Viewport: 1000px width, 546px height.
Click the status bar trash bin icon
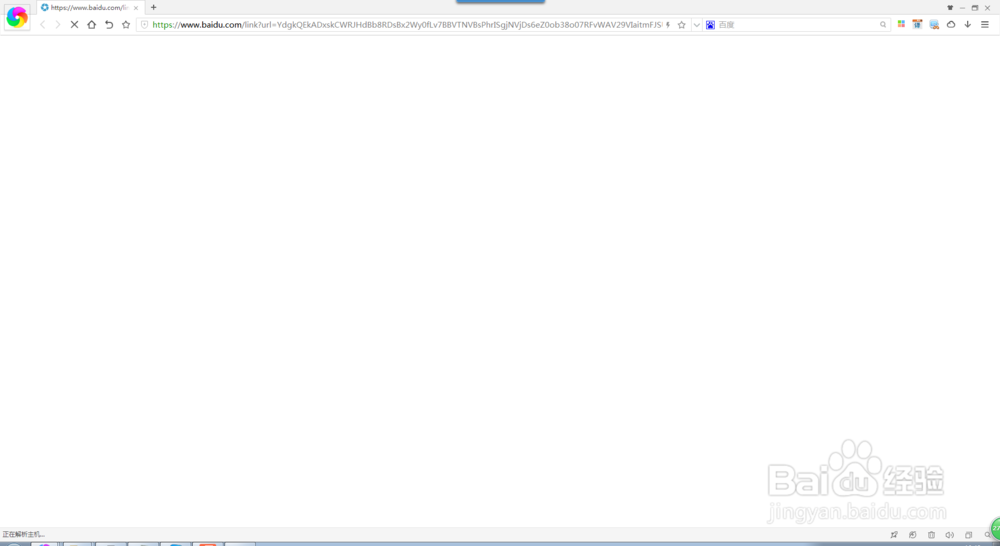[931, 535]
